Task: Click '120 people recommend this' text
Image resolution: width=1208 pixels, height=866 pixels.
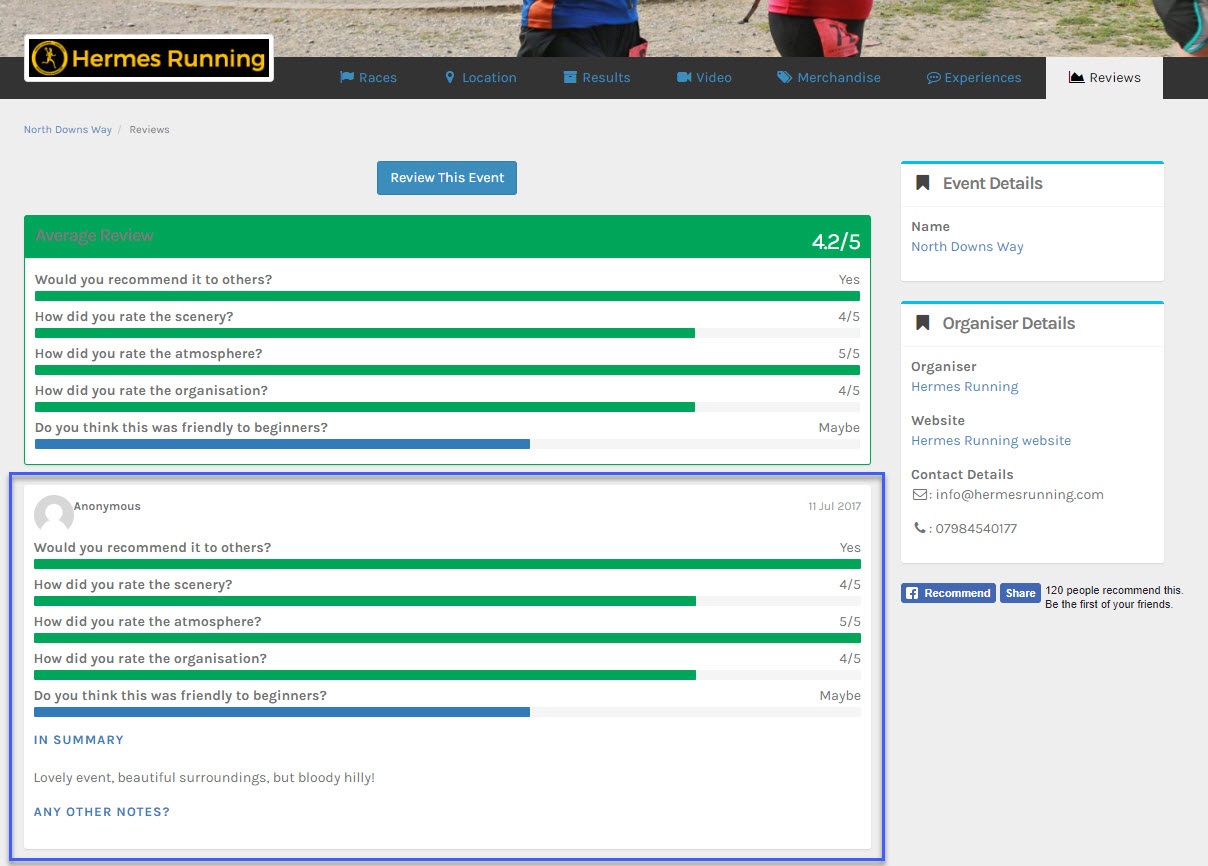Action: (1114, 591)
